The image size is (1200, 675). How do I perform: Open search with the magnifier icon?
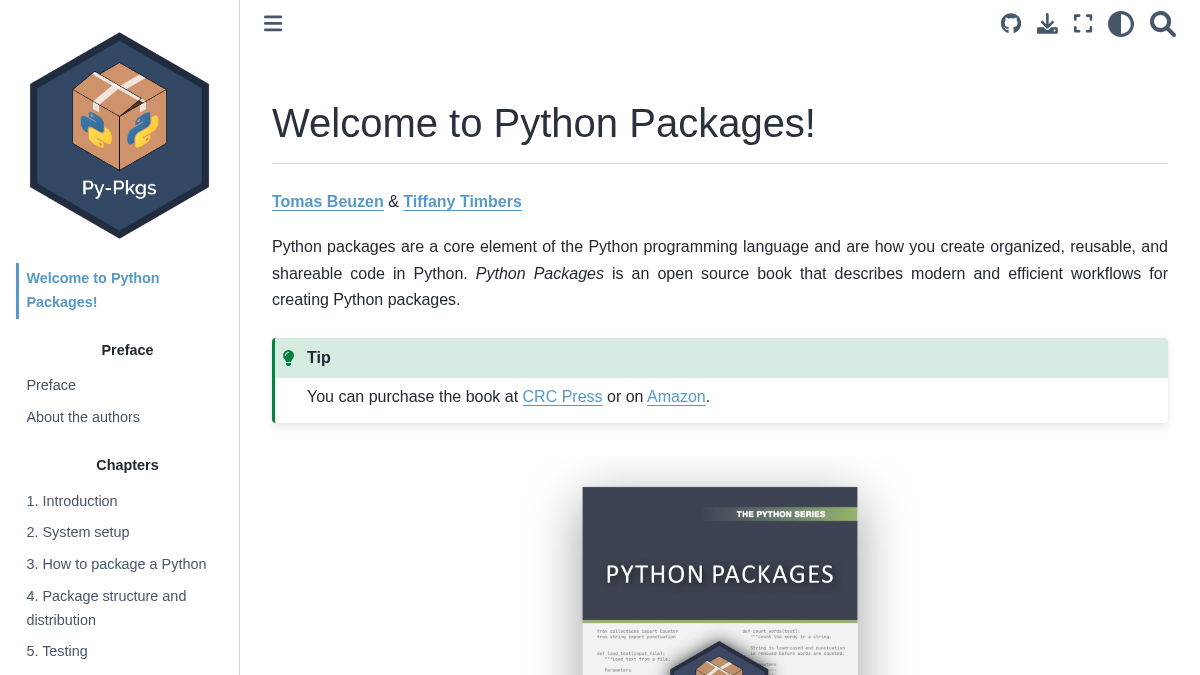tap(1162, 24)
